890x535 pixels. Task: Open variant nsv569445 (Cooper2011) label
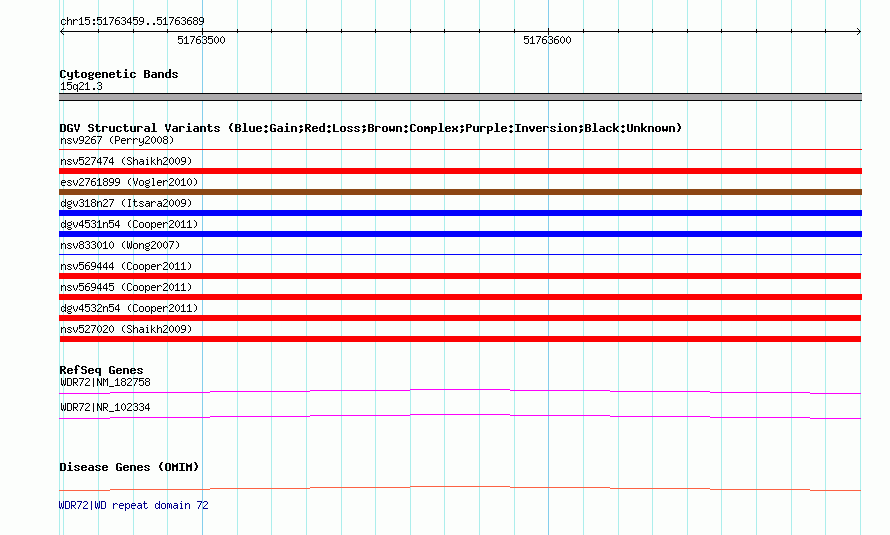click(126, 287)
